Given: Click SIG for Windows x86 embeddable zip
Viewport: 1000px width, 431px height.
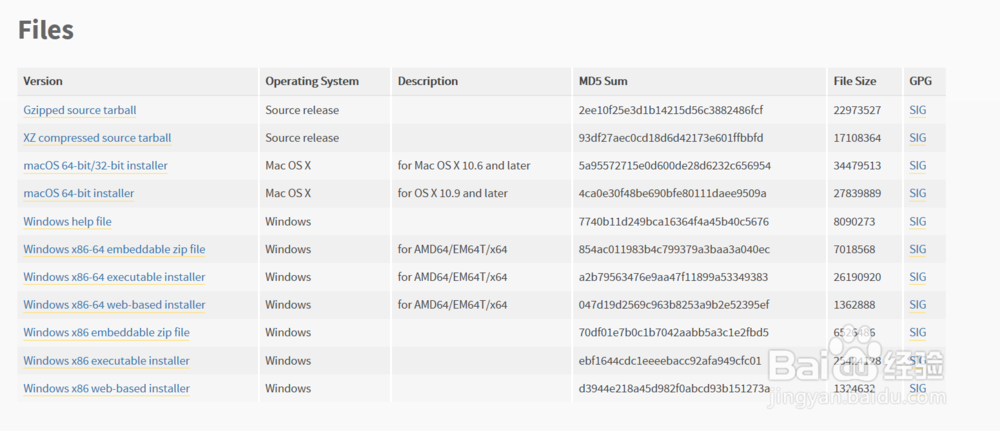Looking at the screenshot, I should coord(918,333).
